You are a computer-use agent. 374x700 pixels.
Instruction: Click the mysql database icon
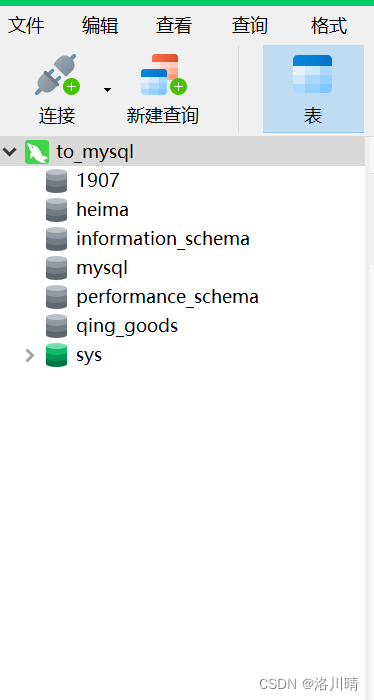point(57,268)
